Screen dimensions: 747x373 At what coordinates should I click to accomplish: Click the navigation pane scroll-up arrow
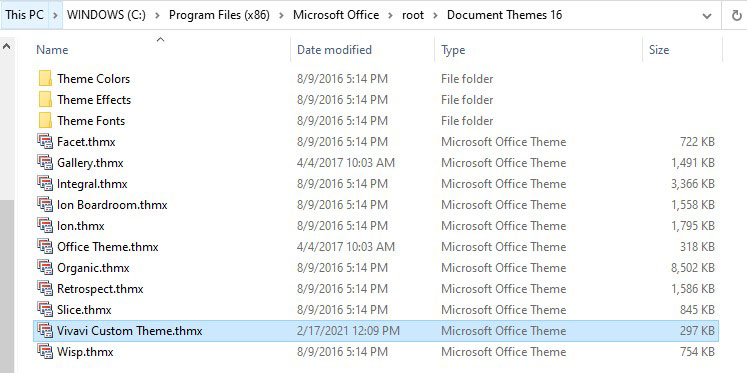[7, 47]
